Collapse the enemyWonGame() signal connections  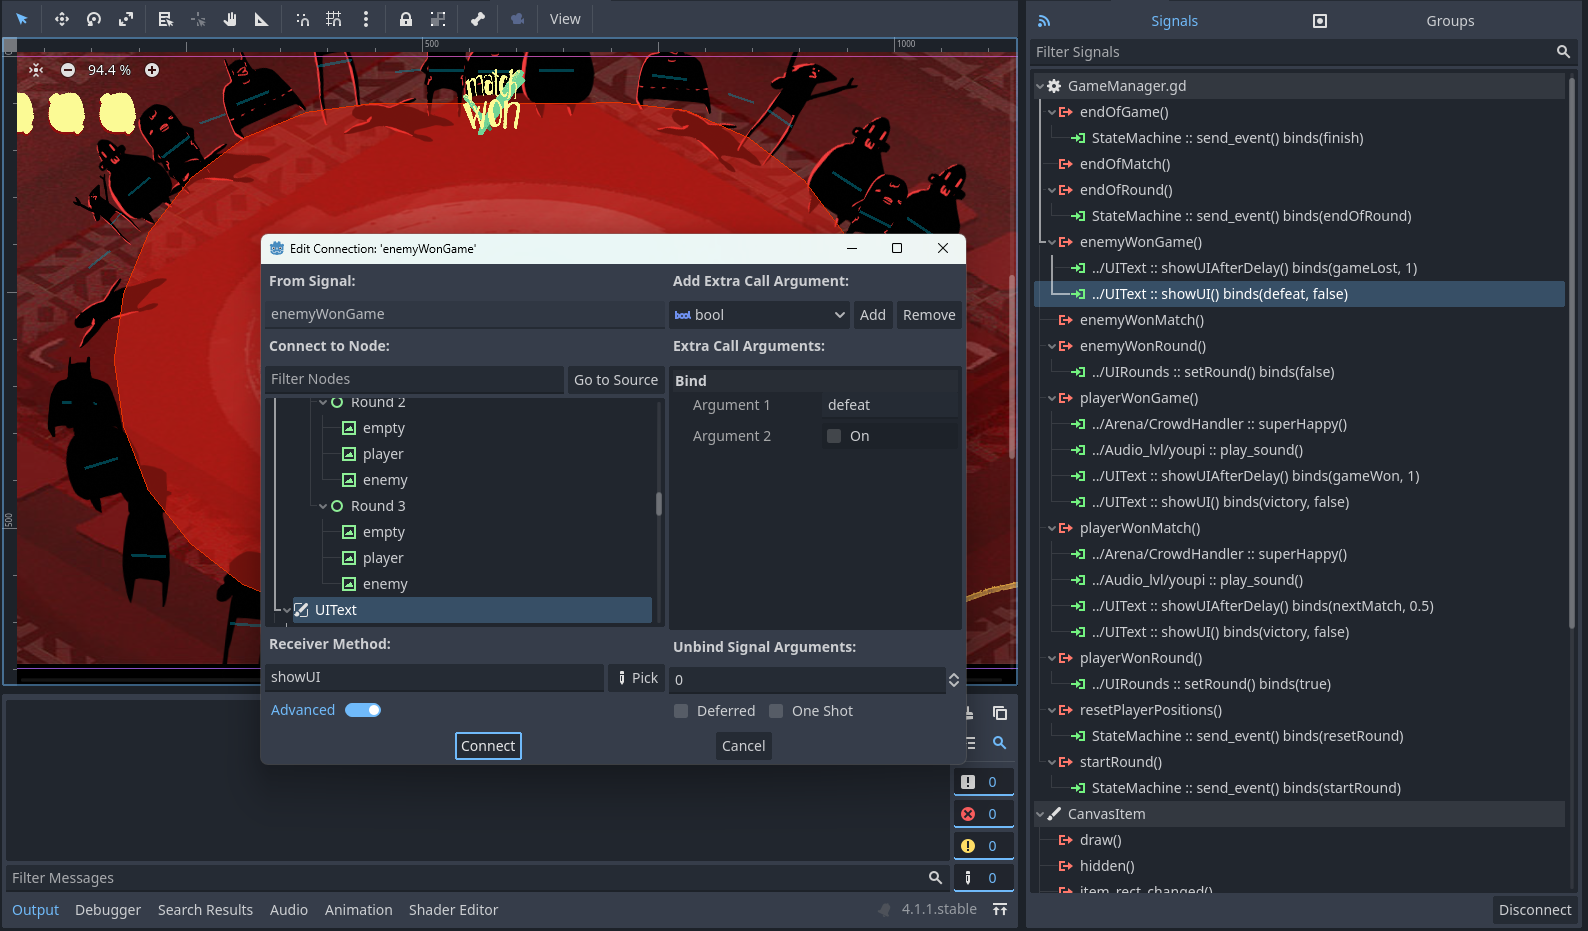coord(1052,242)
